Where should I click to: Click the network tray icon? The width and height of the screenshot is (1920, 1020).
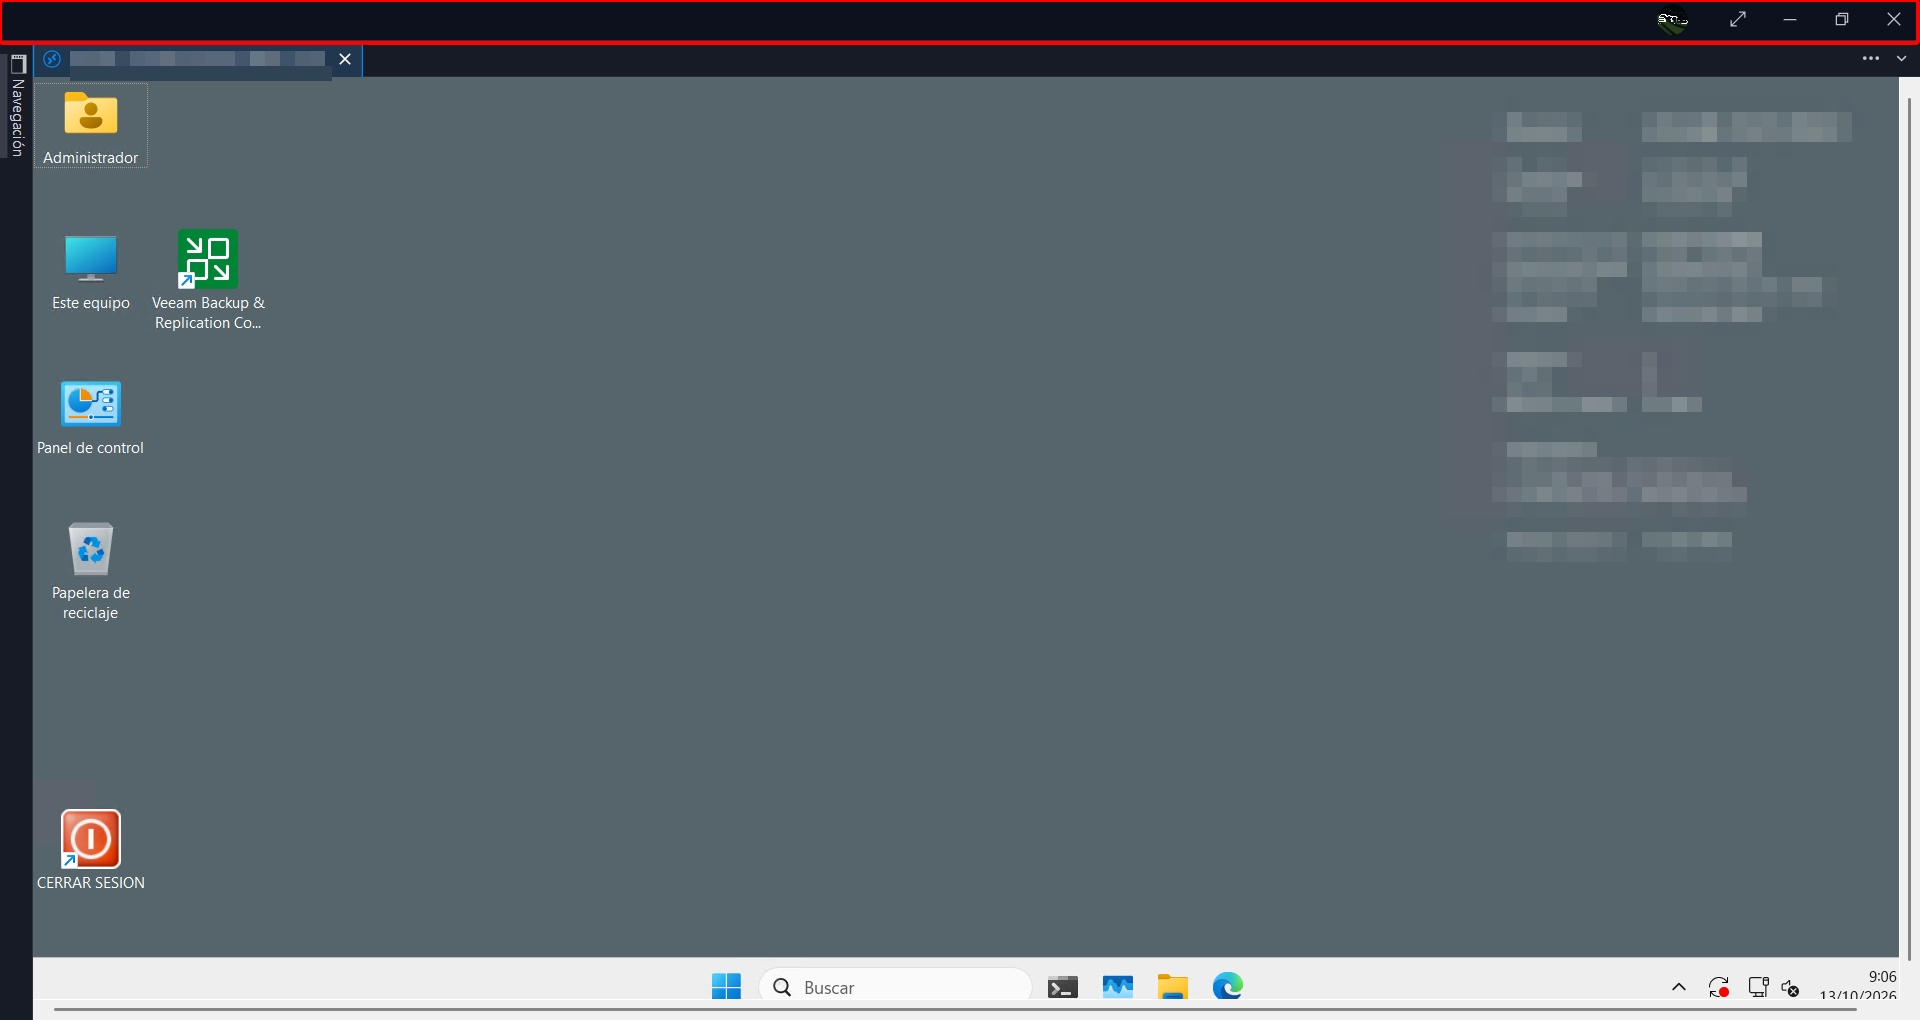click(x=1758, y=988)
